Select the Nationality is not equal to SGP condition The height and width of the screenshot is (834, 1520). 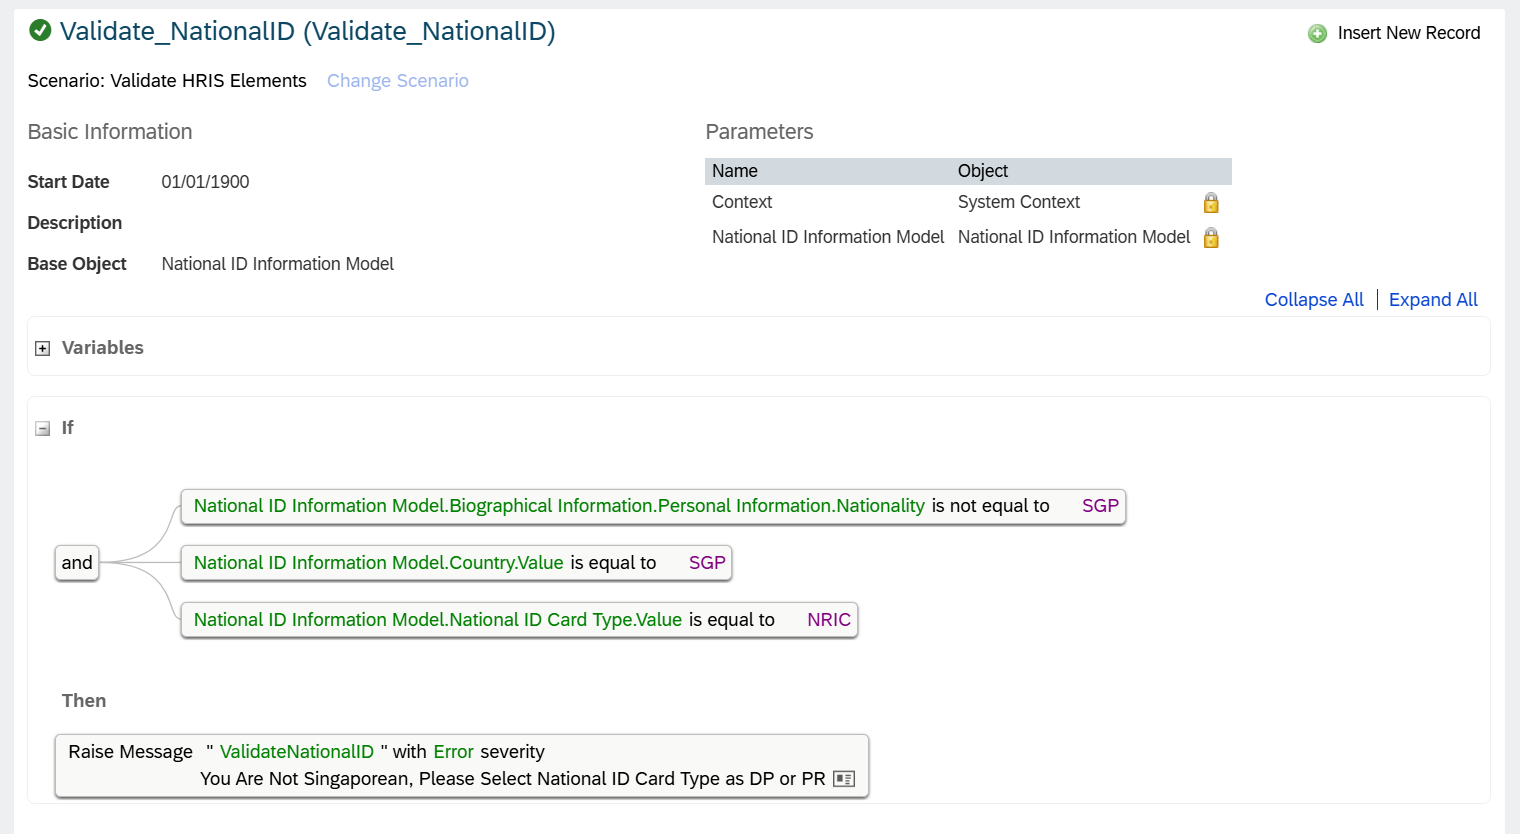pos(653,506)
